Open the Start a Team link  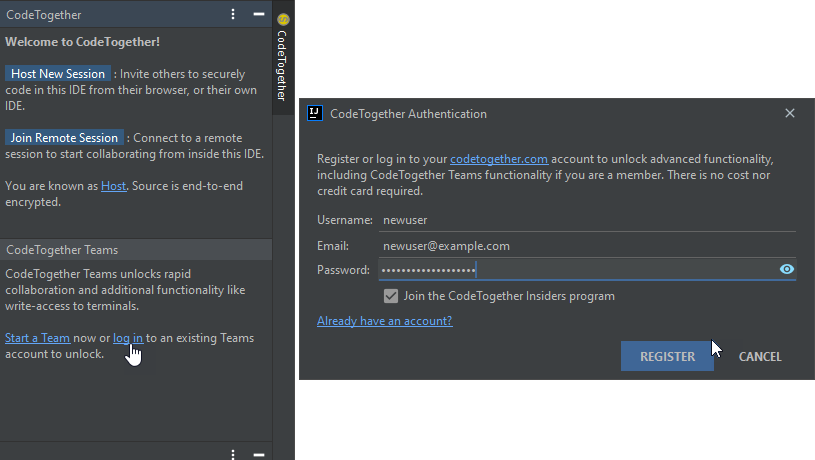(x=37, y=338)
